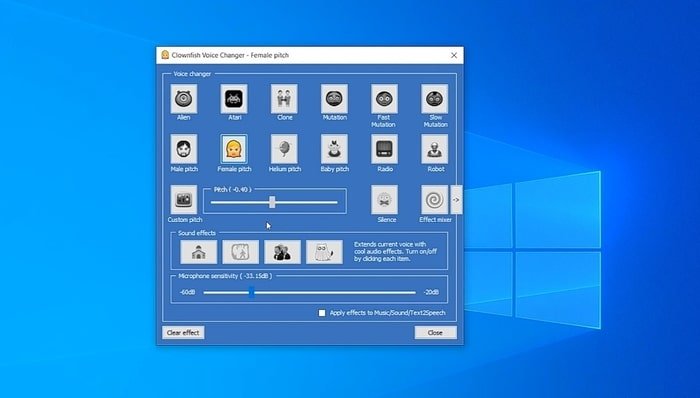Toggle the church sound effect
The width and height of the screenshot is (700, 398).
[199, 252]
